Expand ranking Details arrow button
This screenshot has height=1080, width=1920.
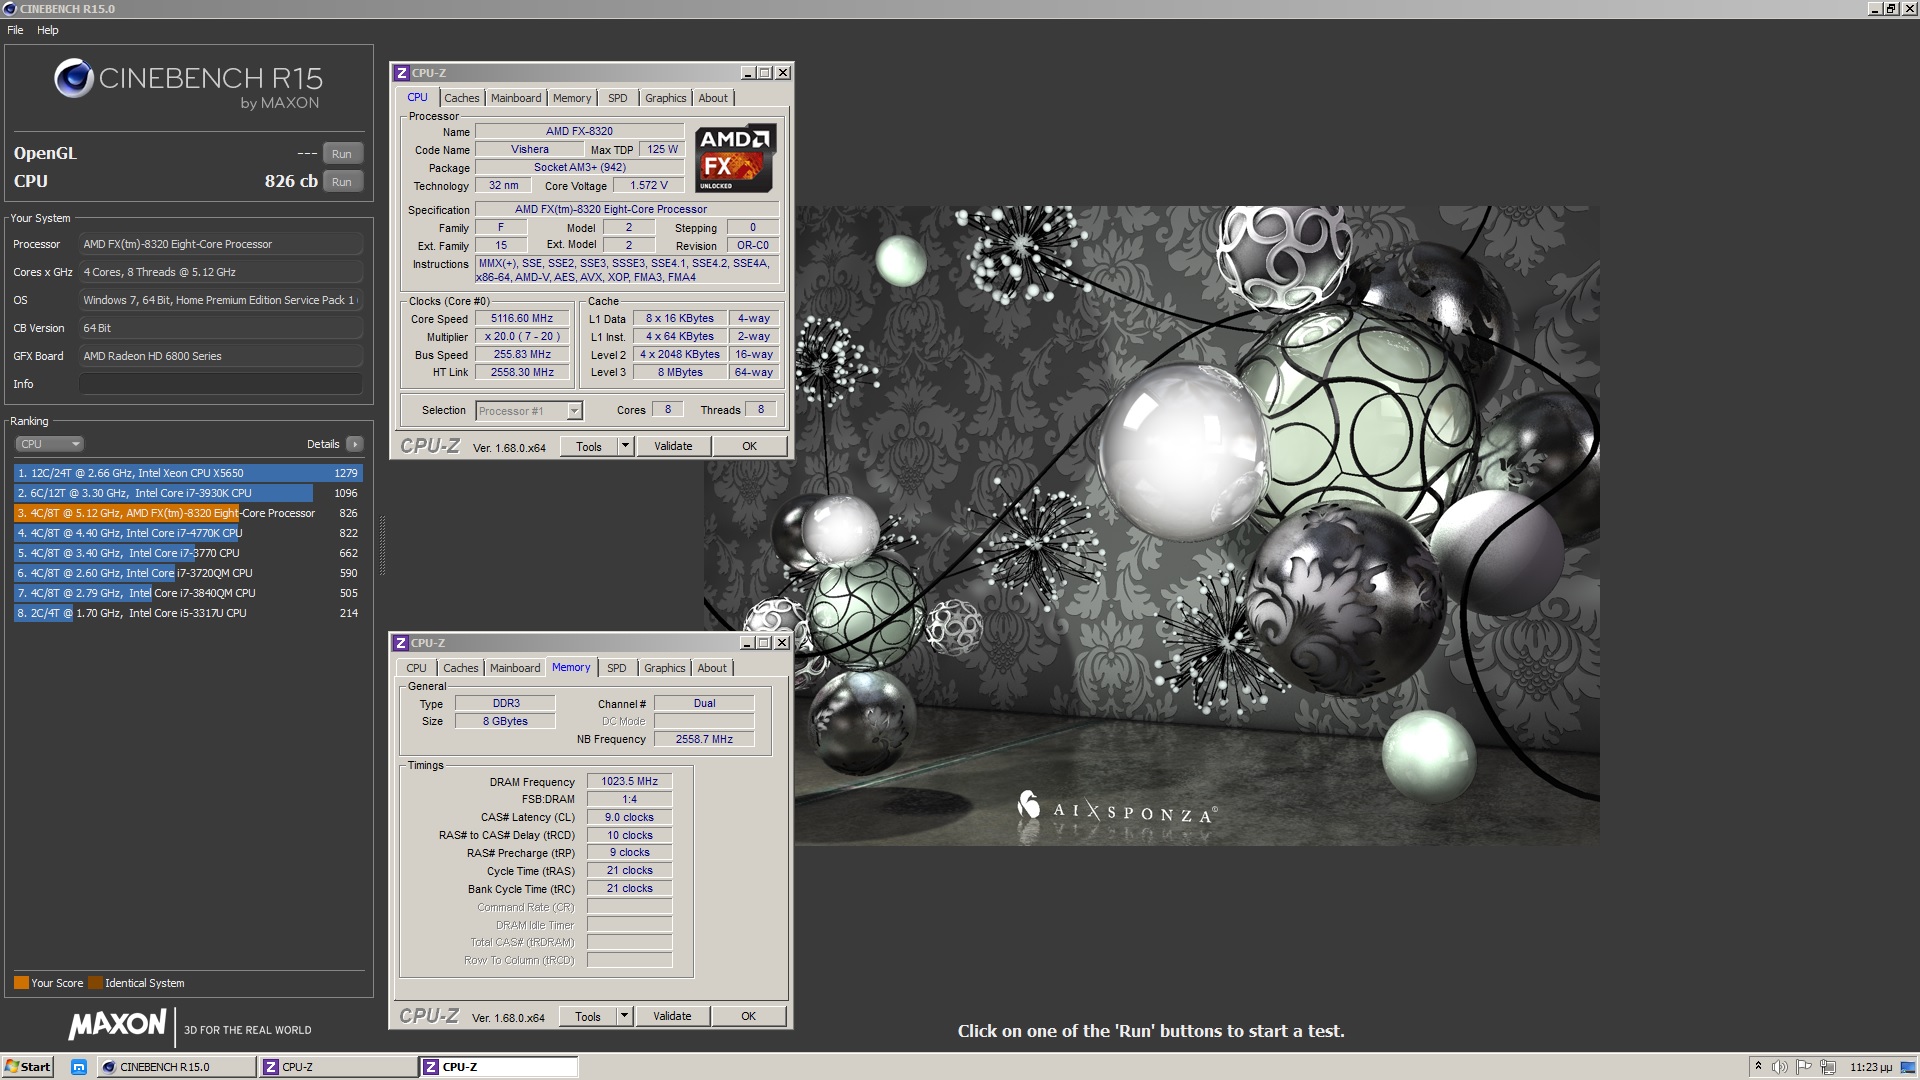tap(355, 444)
